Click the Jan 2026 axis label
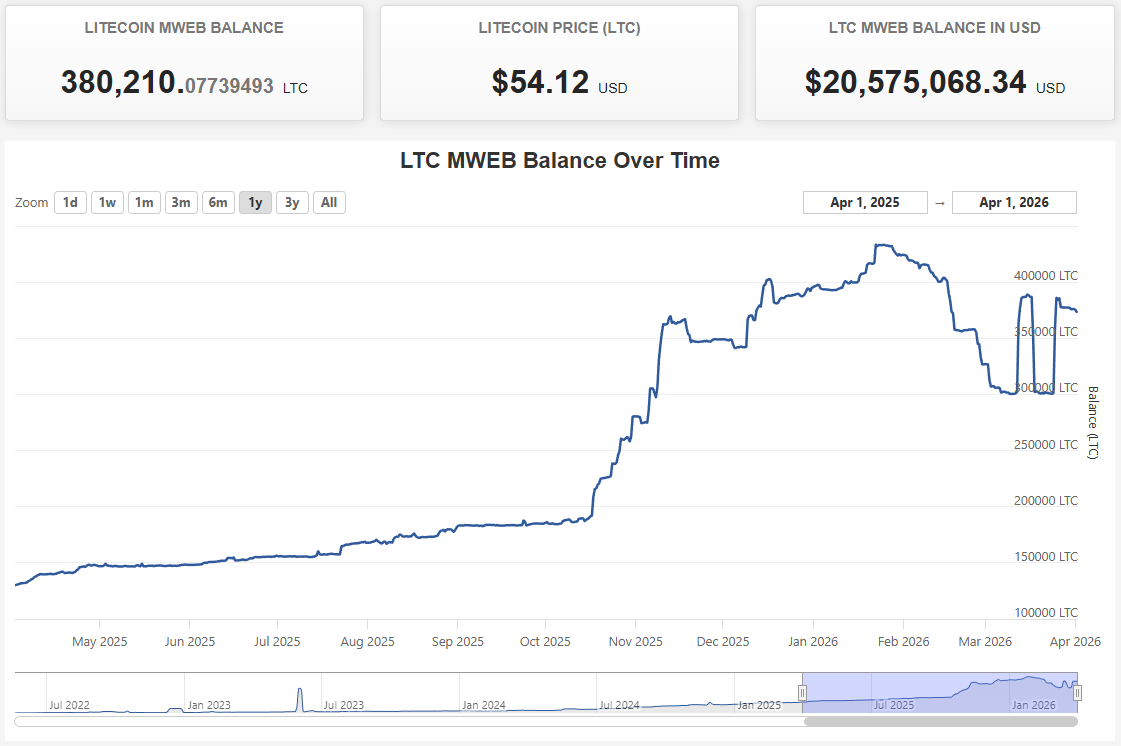Image resolution: width=1121 pixels, height=746 pixels. coord(813,642)
